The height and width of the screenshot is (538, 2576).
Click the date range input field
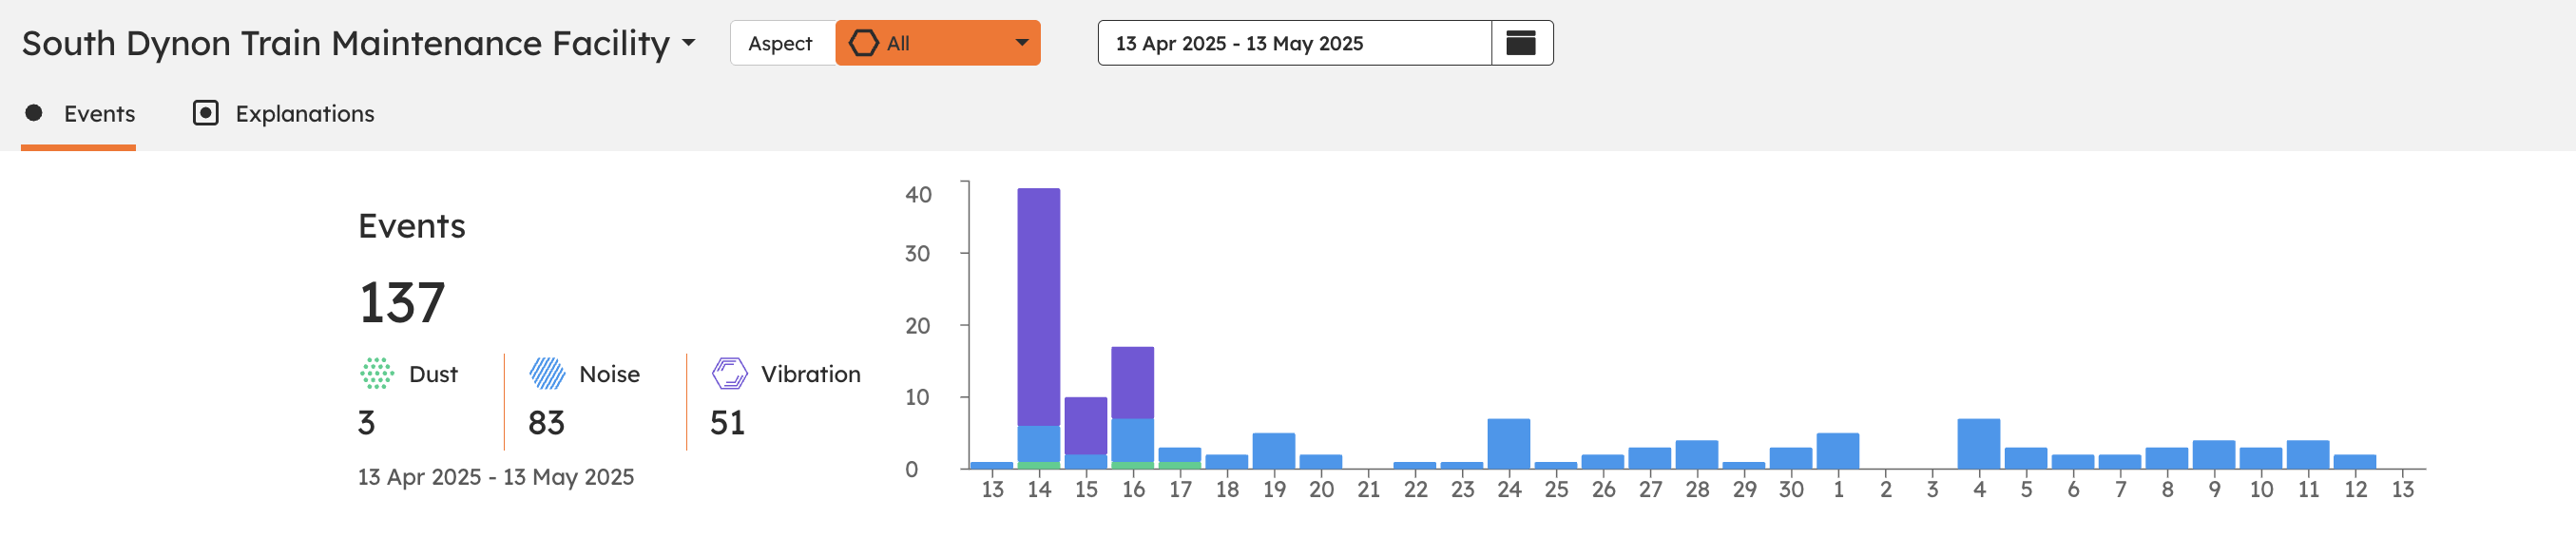(1294, 43)
